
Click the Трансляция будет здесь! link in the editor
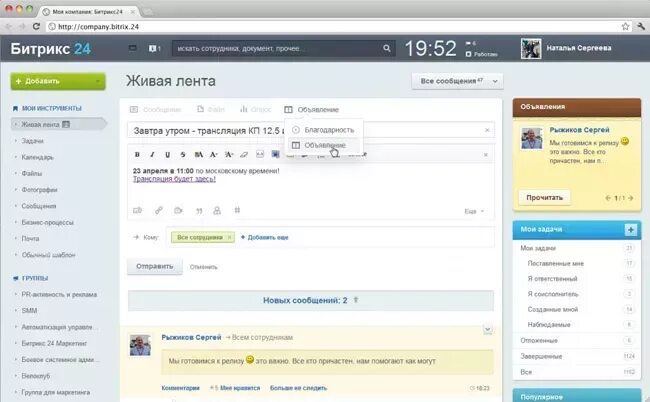pyautogui.click(x=174, y=179)
